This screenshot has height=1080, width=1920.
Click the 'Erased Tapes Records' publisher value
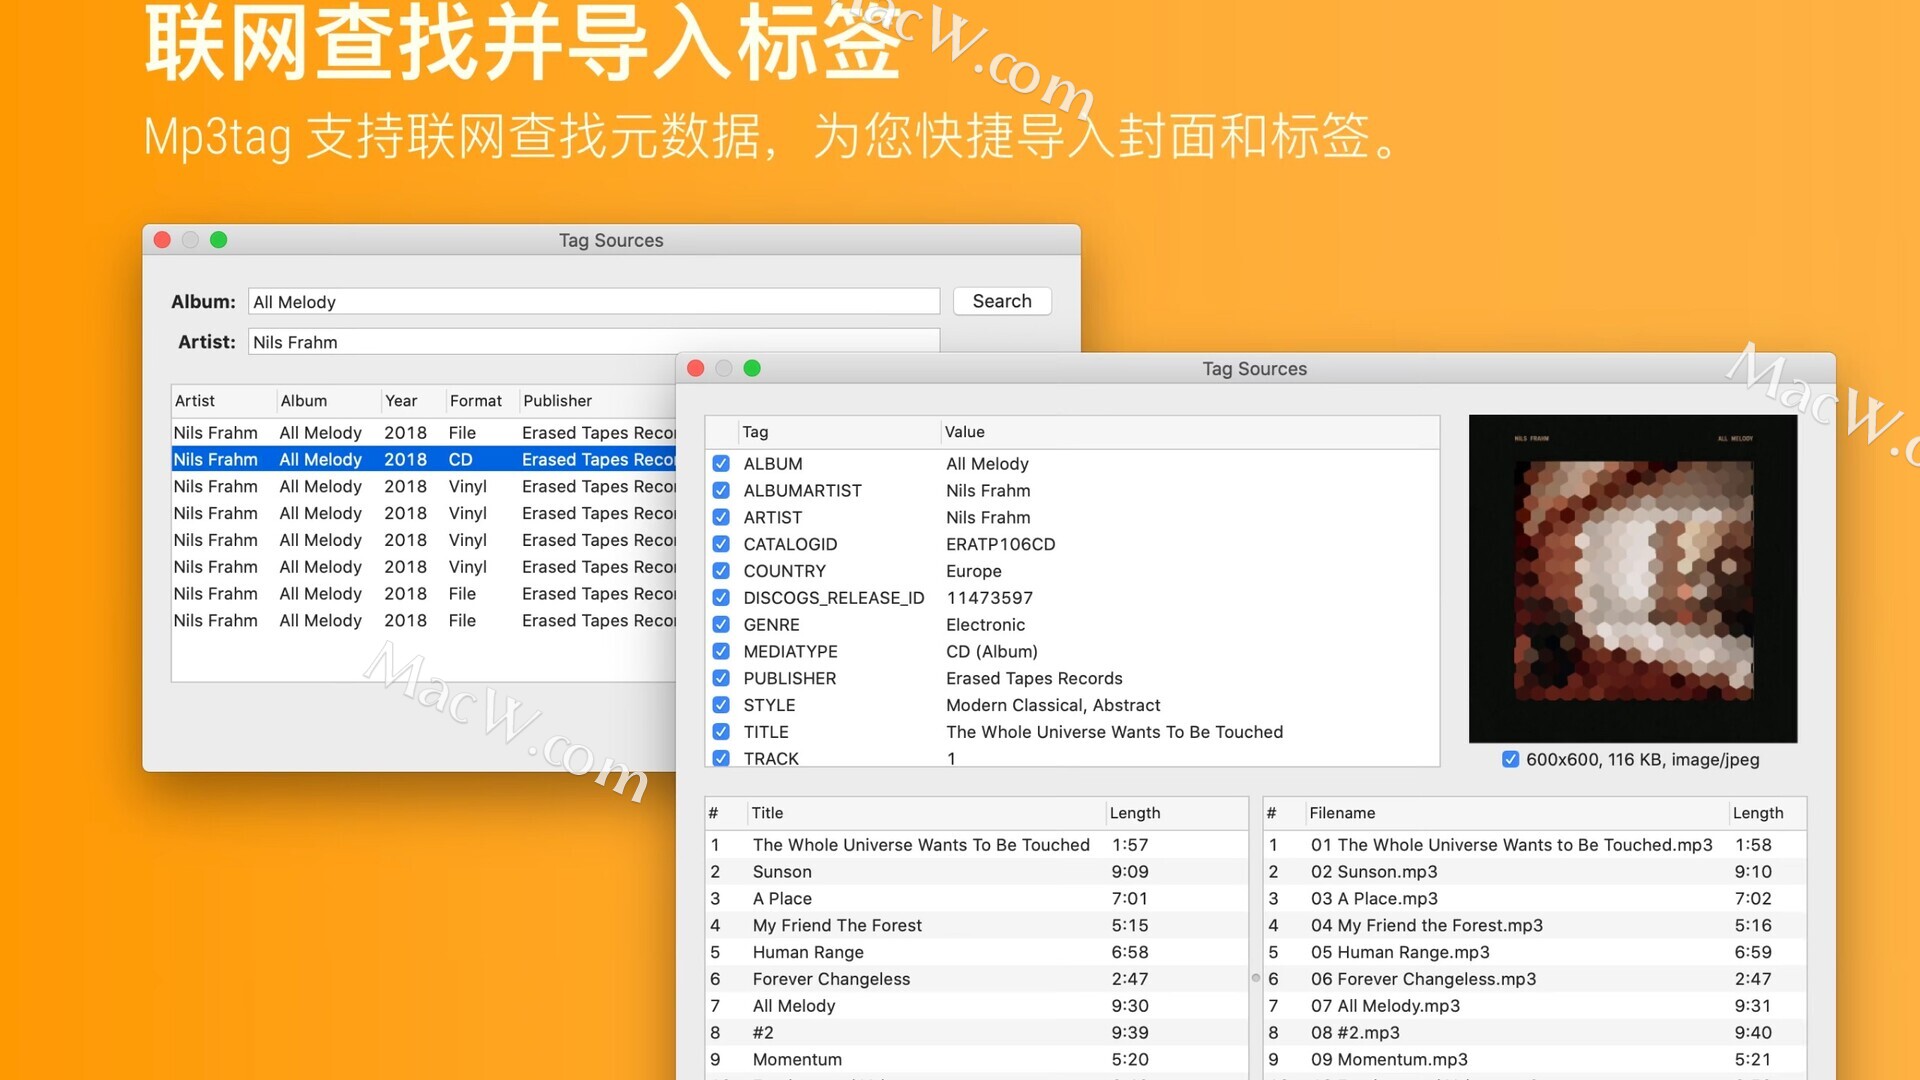pyautogui.click(x=1034, y=678)
